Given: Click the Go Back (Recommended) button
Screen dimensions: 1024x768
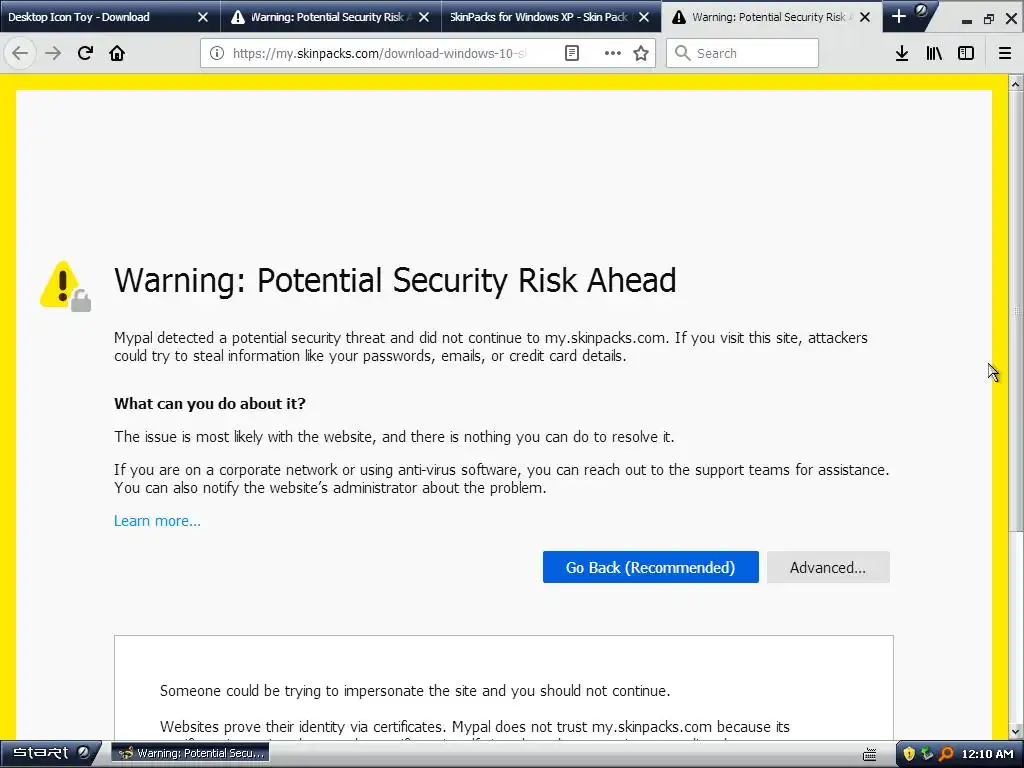Looking at the screenshot, I should 650,567.
